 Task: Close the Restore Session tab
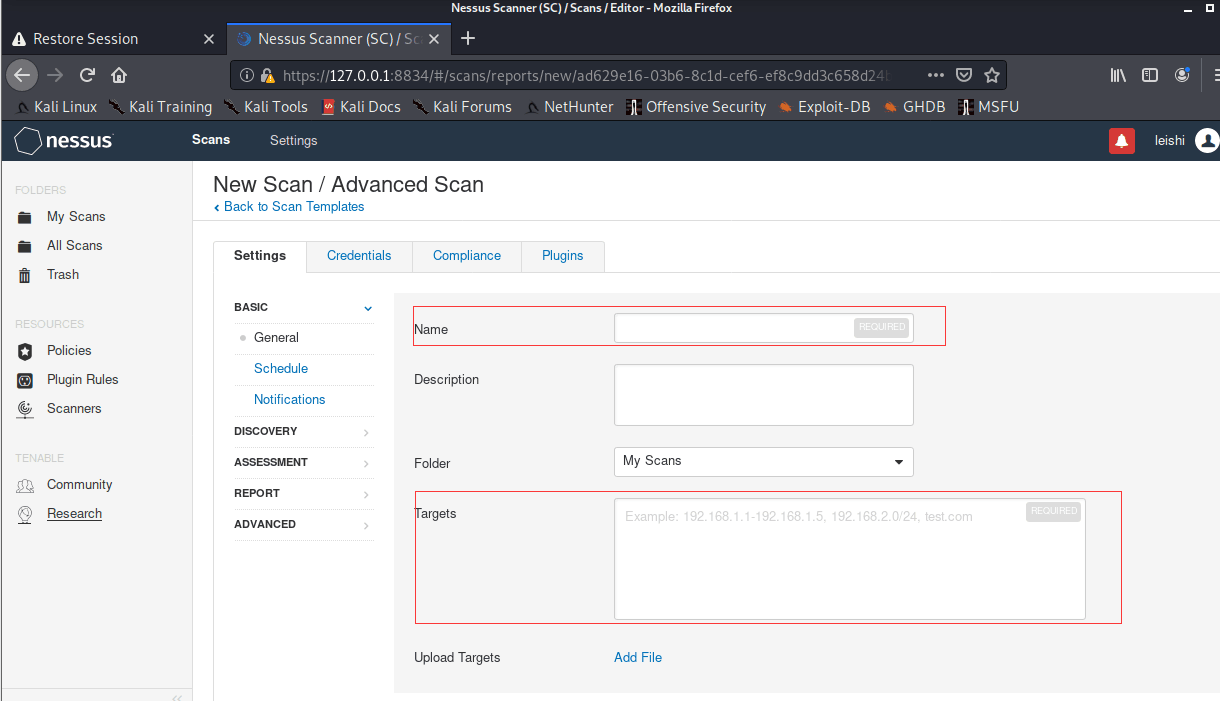209,39
